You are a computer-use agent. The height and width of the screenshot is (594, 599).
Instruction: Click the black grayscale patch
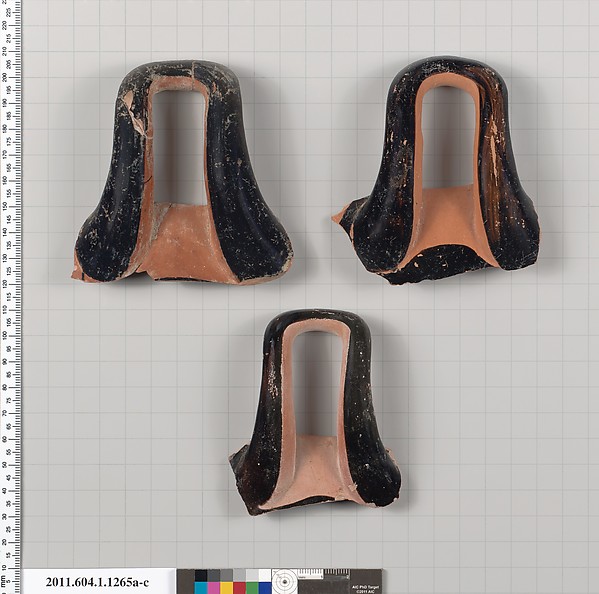(201, 575)
